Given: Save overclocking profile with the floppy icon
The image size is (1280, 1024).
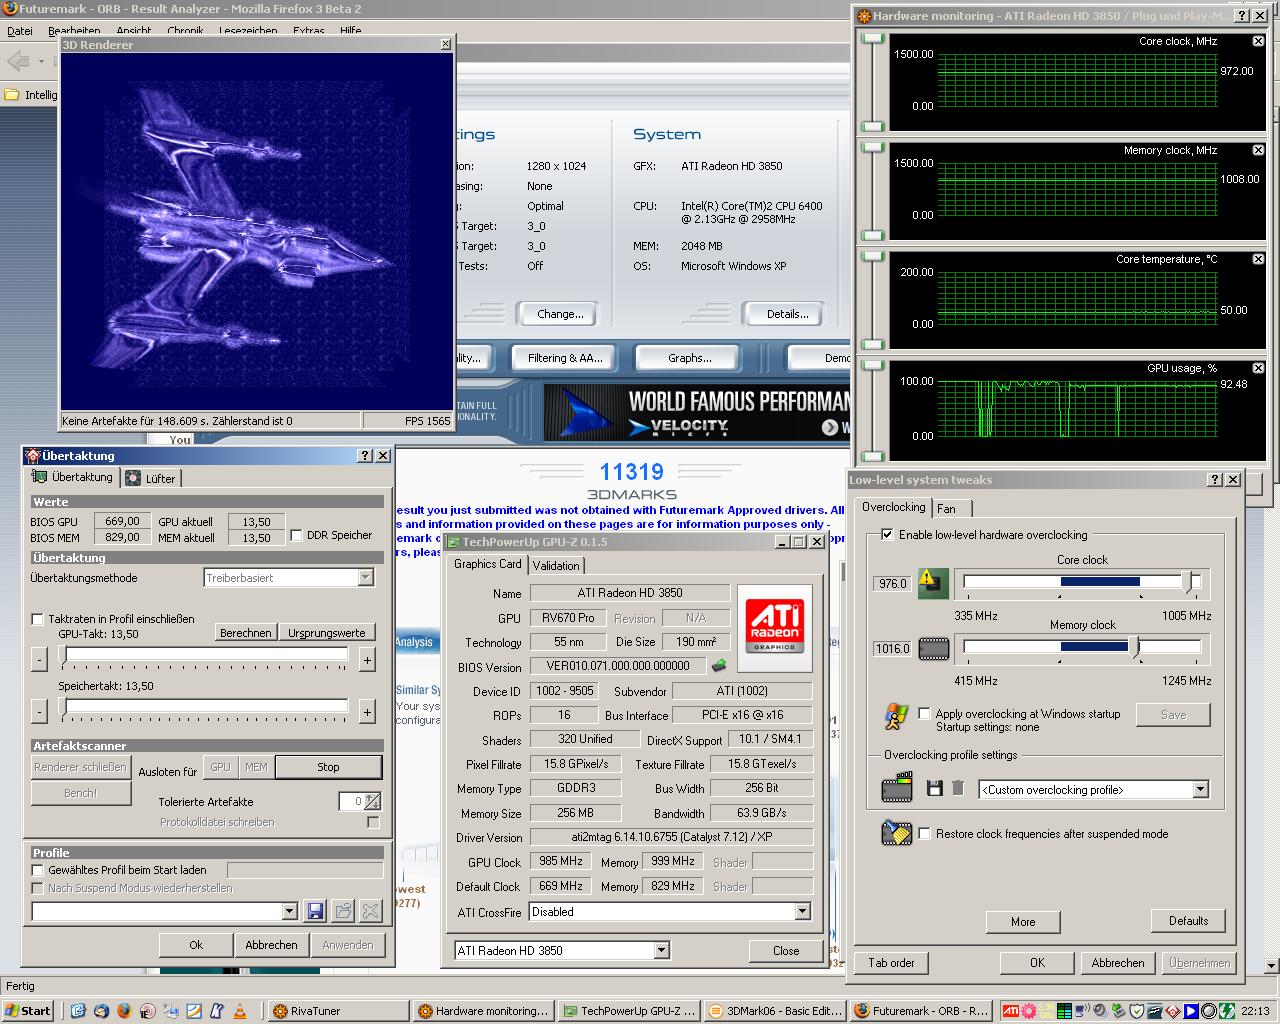Looking at the screenshot, I should click(x=934, y=789).
